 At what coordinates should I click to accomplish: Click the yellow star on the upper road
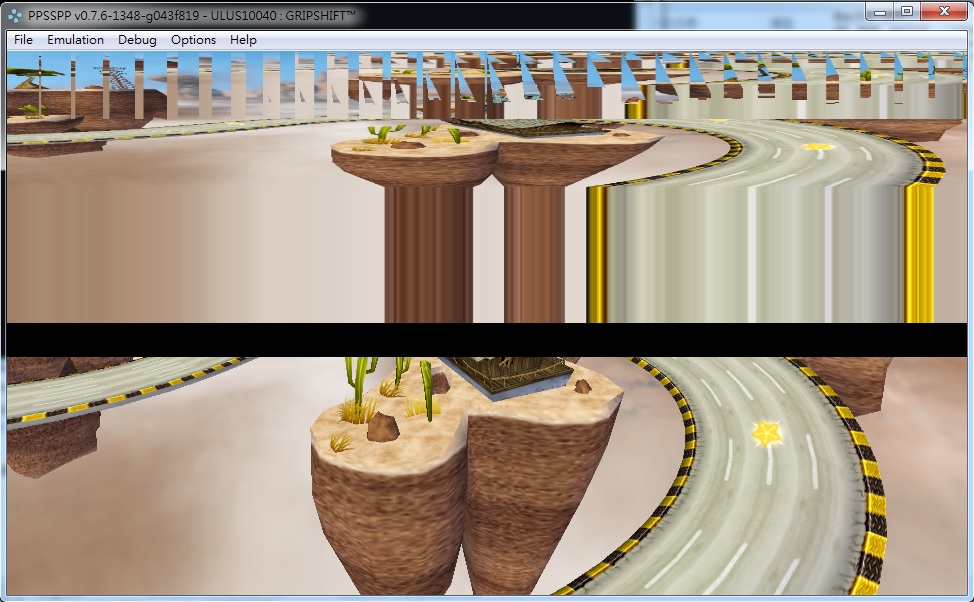click(818, 147)
